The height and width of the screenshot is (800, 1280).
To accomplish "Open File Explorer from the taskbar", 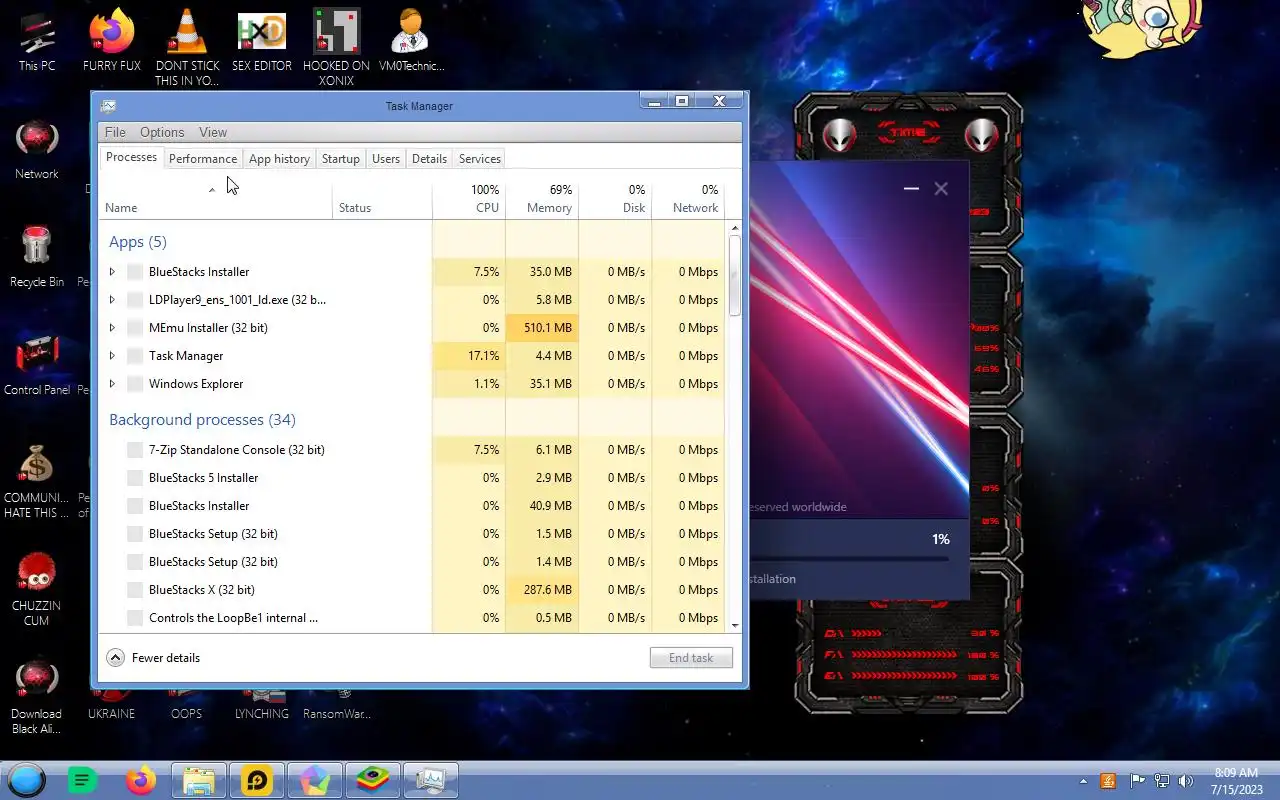I will tap(199, 780).
